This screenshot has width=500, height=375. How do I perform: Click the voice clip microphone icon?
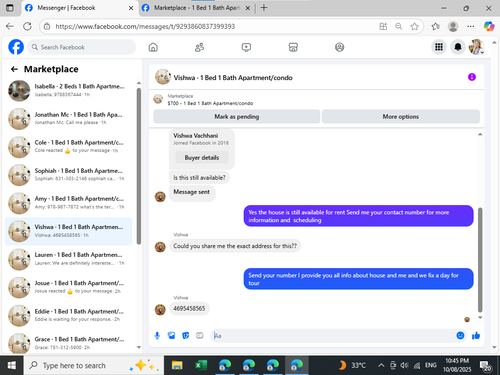click(x=157, y=335)
